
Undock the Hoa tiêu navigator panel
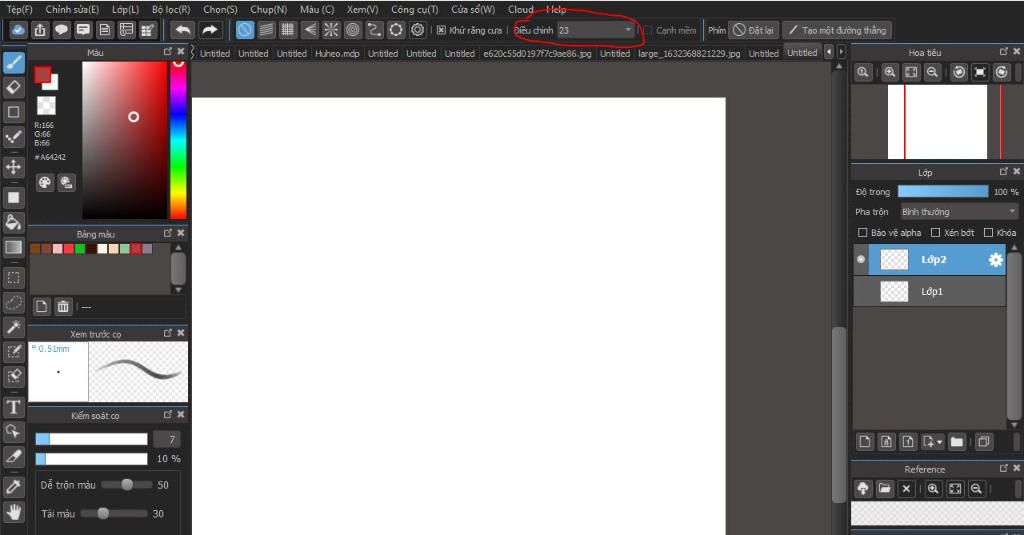(1004, 52)
